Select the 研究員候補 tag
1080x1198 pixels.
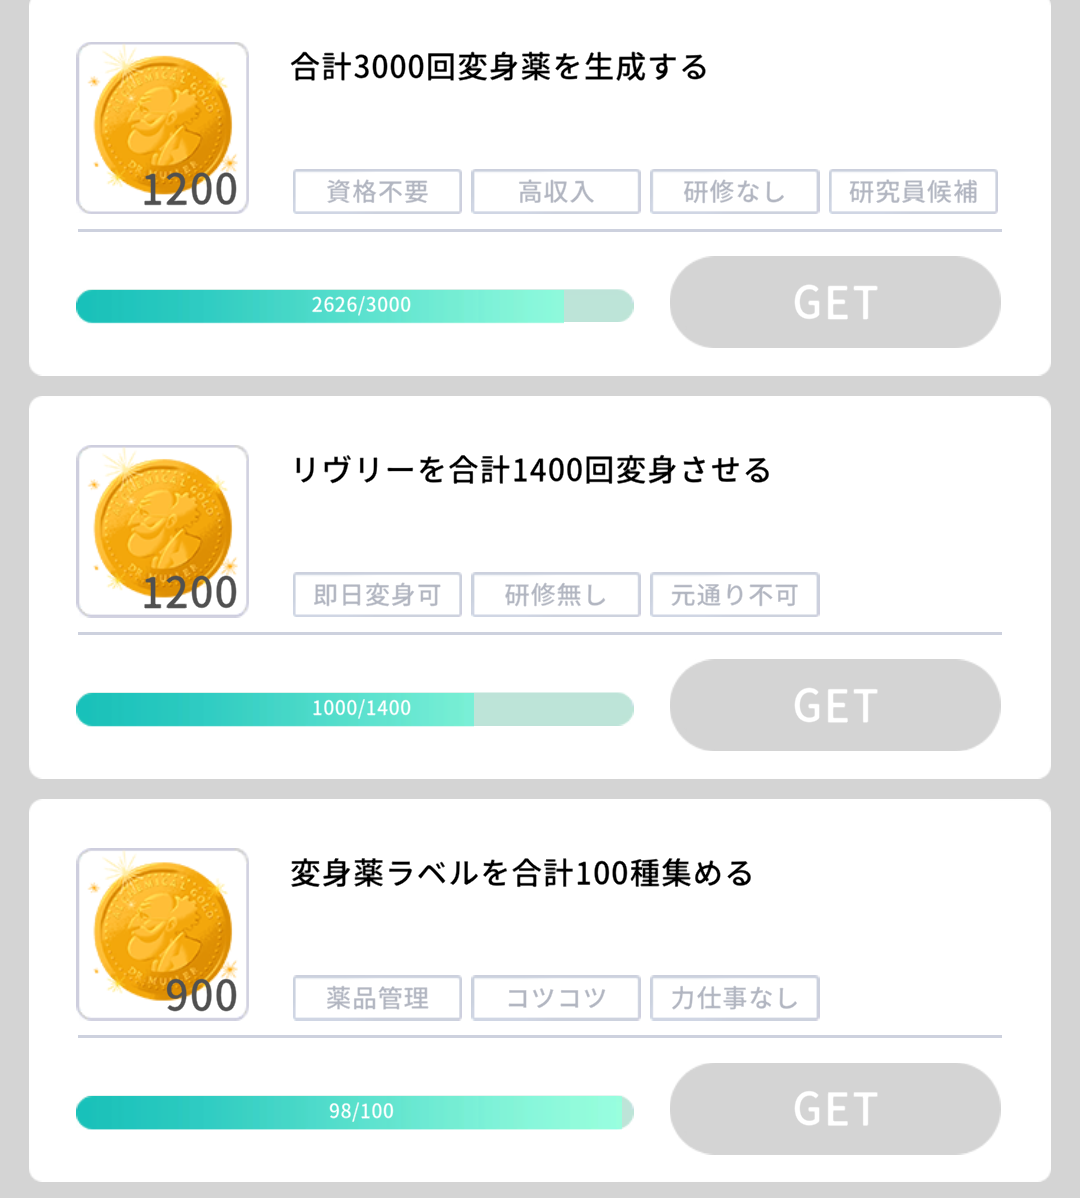pos(913,191)
